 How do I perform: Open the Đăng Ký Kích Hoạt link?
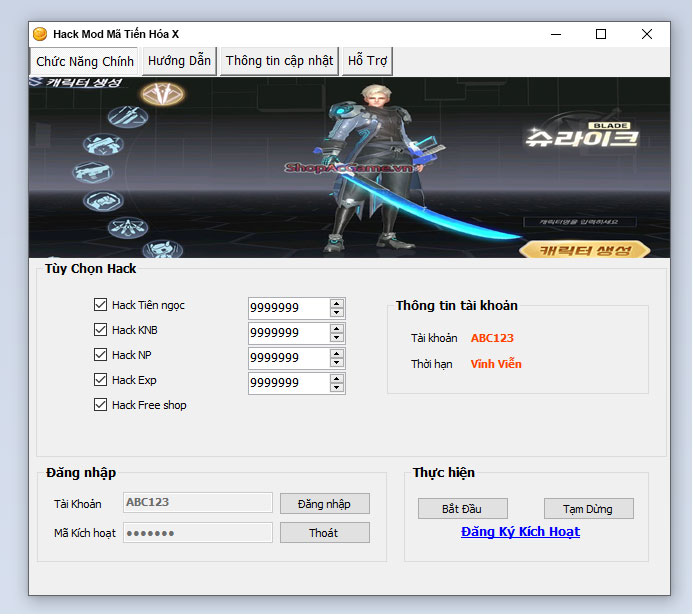[520, 532]
